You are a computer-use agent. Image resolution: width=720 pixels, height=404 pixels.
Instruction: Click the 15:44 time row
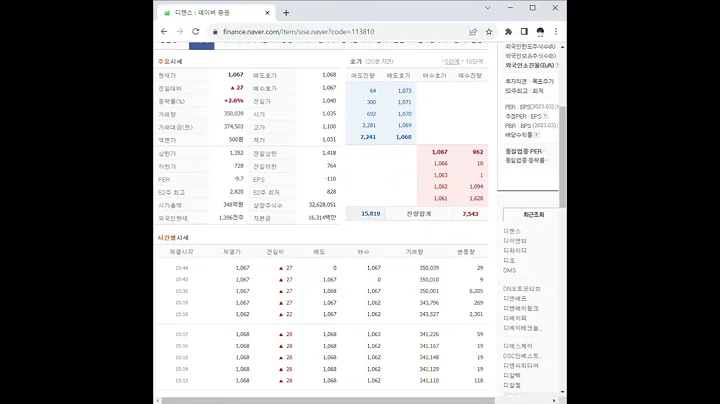pyautogui.click(x=322, y=268)
